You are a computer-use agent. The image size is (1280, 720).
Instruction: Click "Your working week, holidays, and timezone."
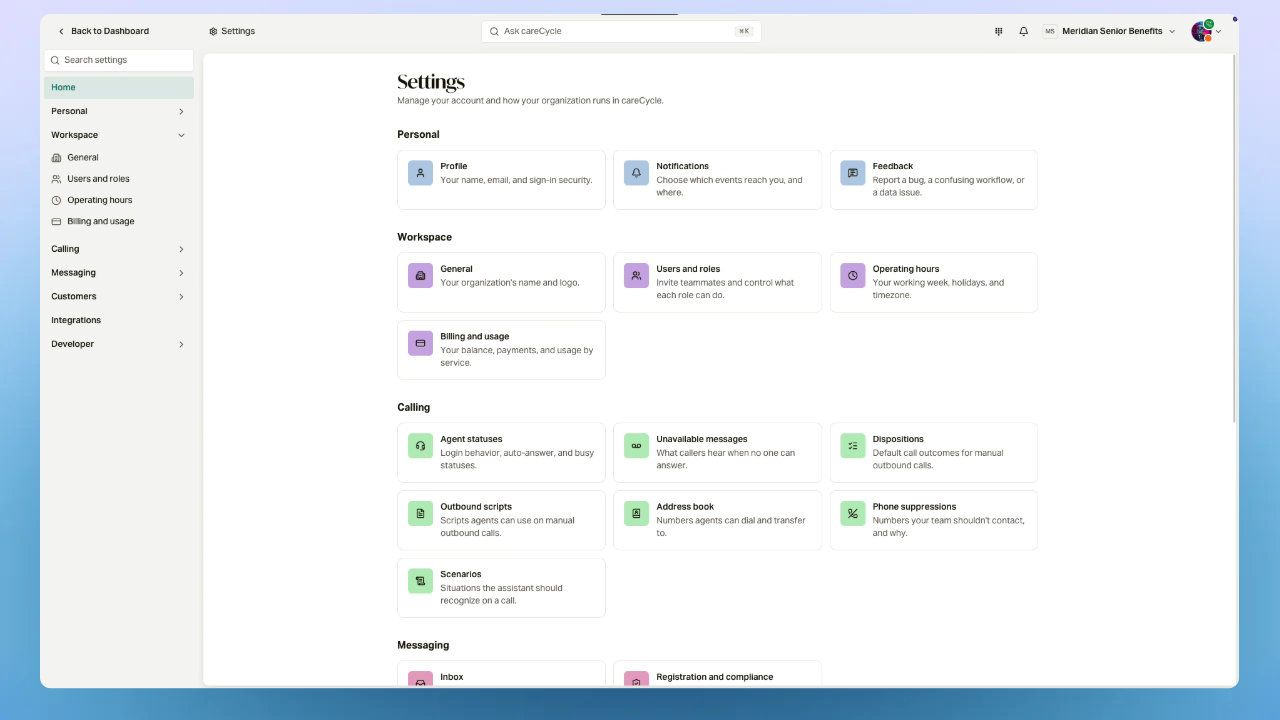[938, 288]
